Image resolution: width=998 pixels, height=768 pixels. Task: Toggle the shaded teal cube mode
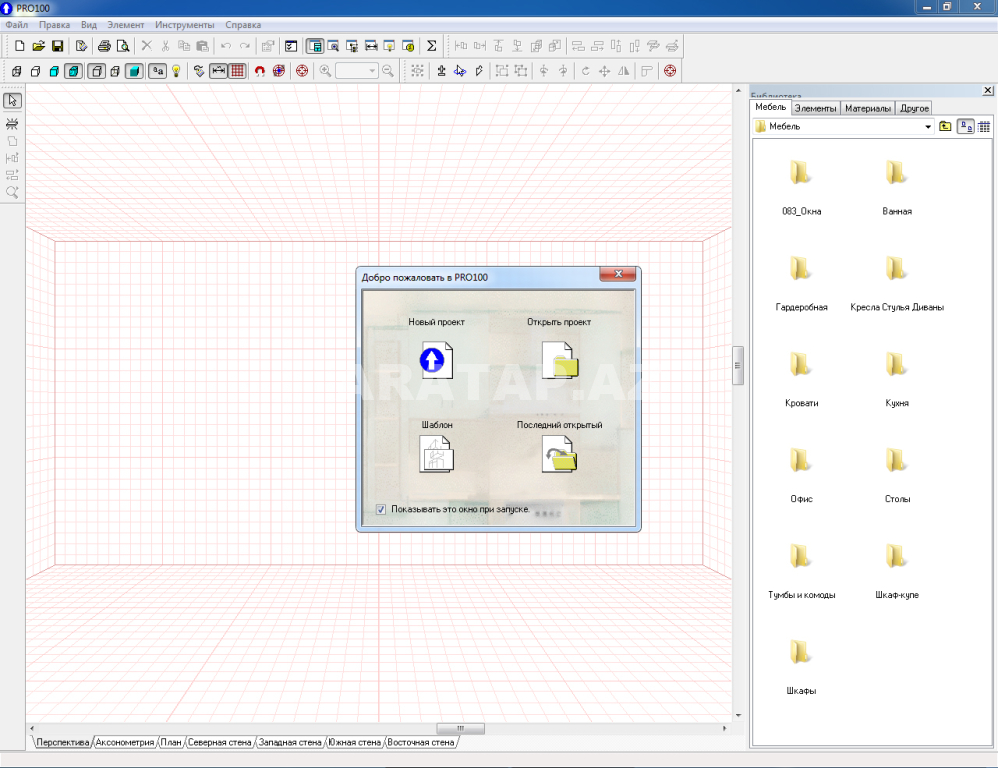coord(134,71)
